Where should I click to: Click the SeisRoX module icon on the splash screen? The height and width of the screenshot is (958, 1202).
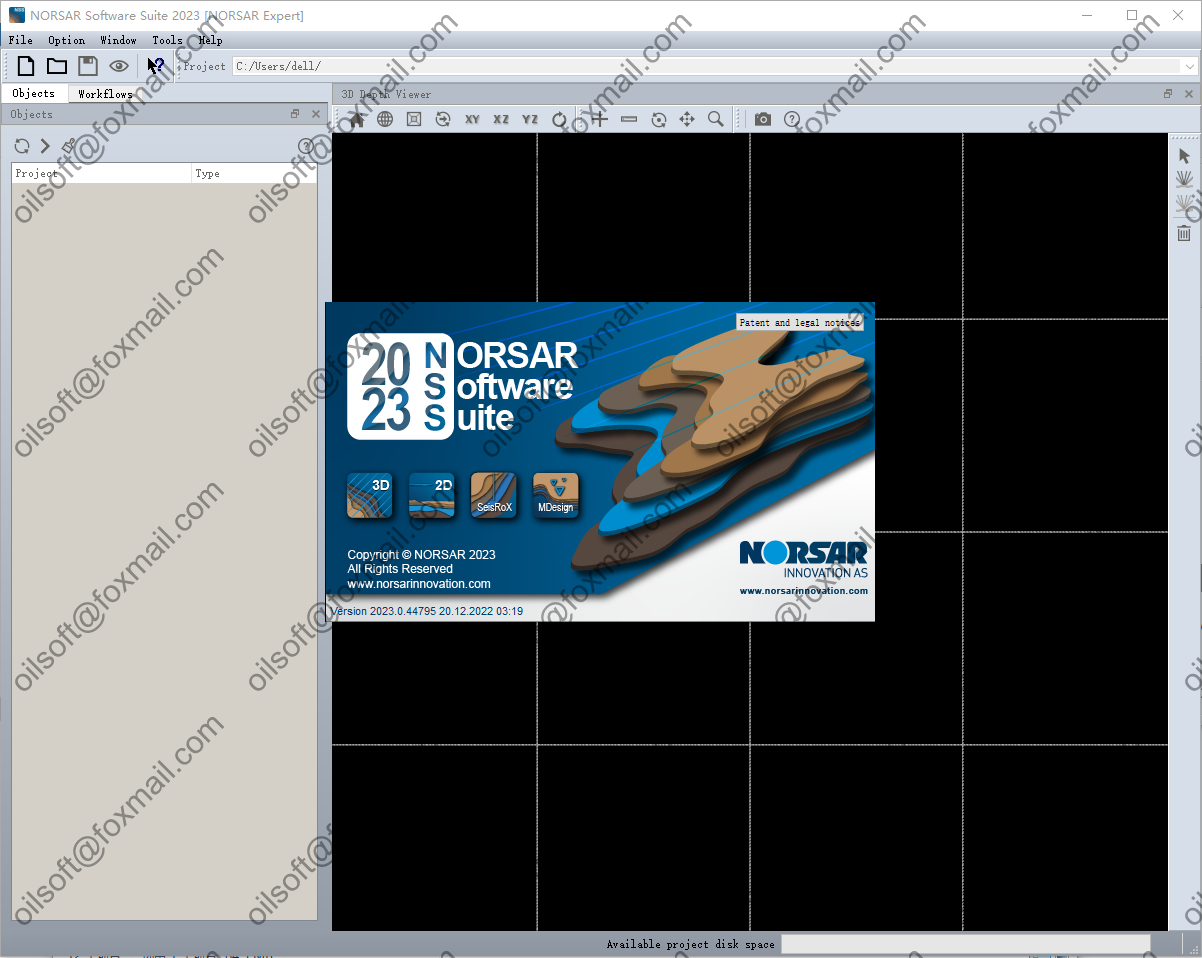[494, 495]
